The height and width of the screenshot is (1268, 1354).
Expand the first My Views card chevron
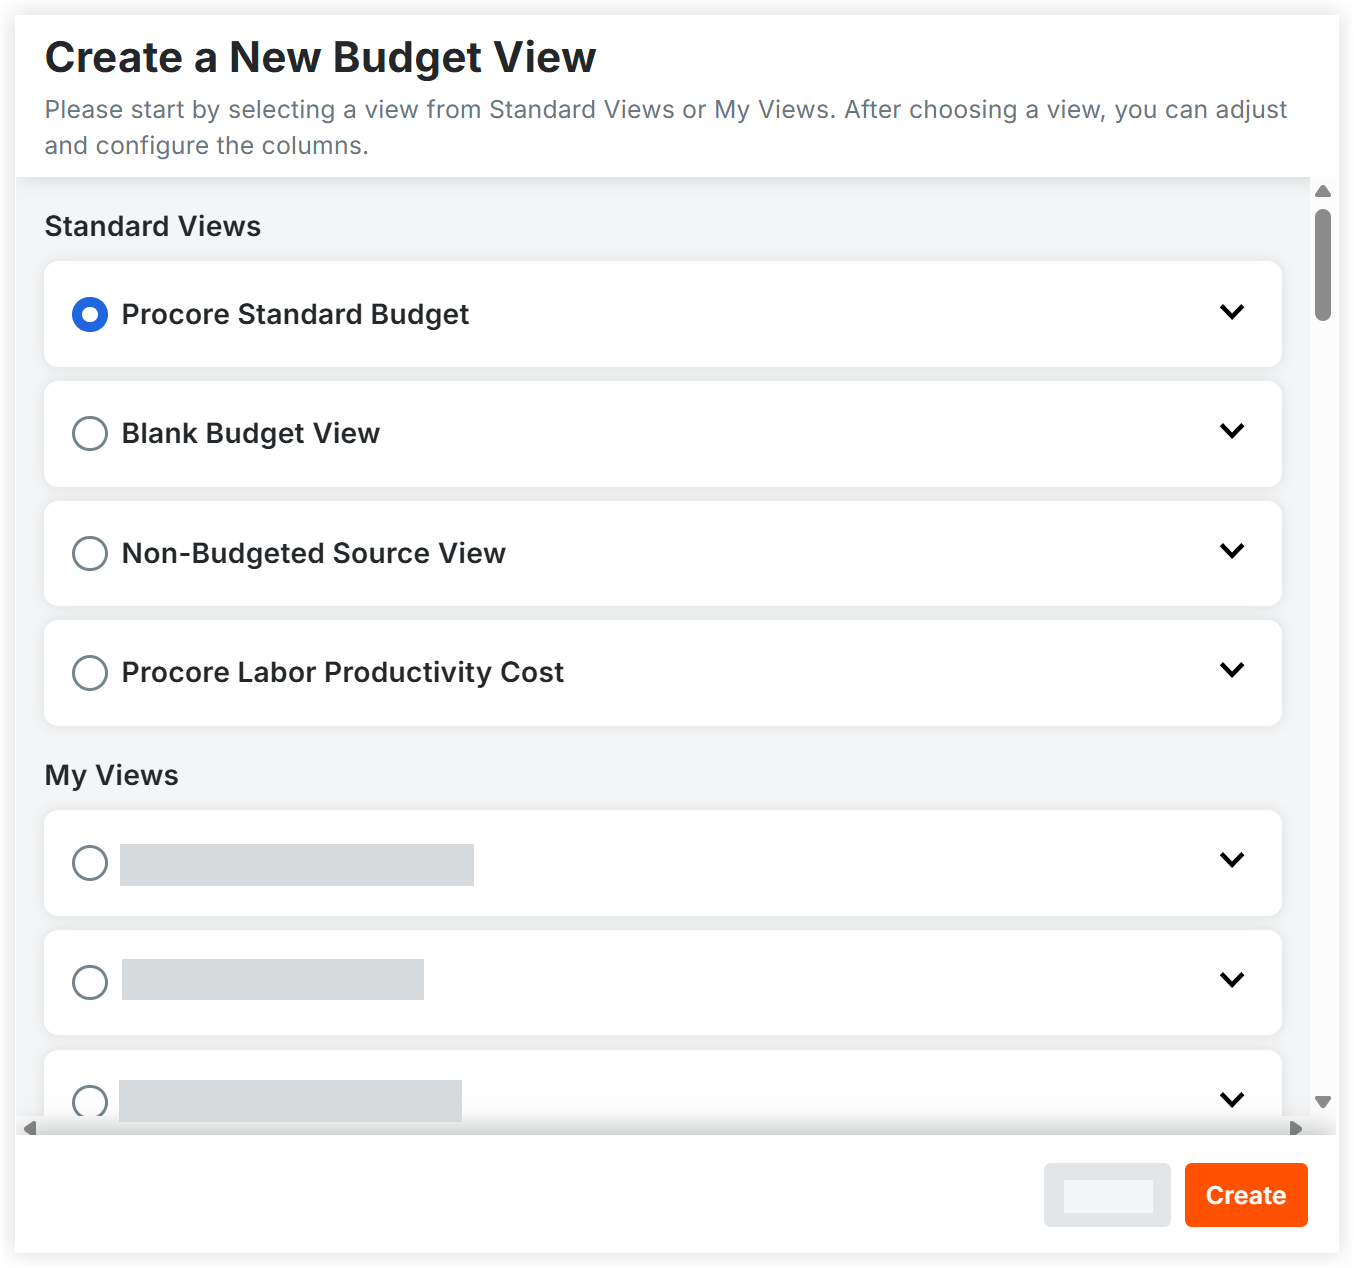(1232, 860)
